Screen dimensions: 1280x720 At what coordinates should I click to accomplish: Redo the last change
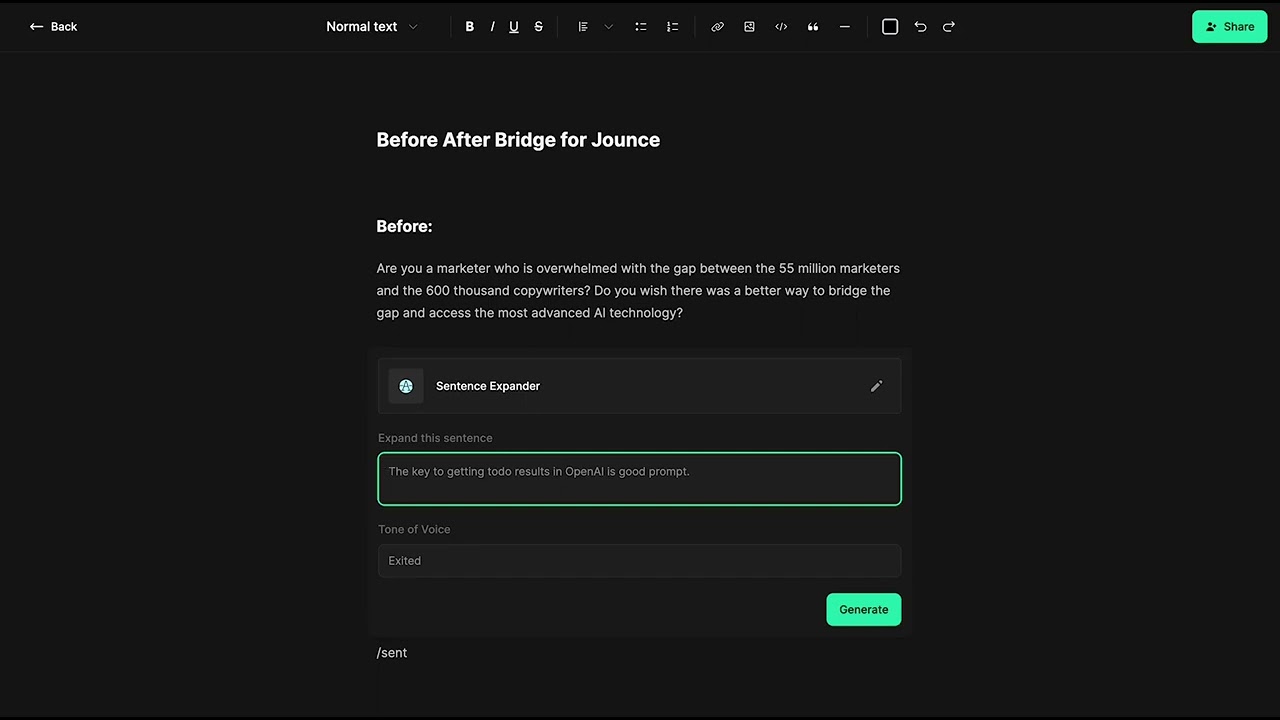pos(949,27)
